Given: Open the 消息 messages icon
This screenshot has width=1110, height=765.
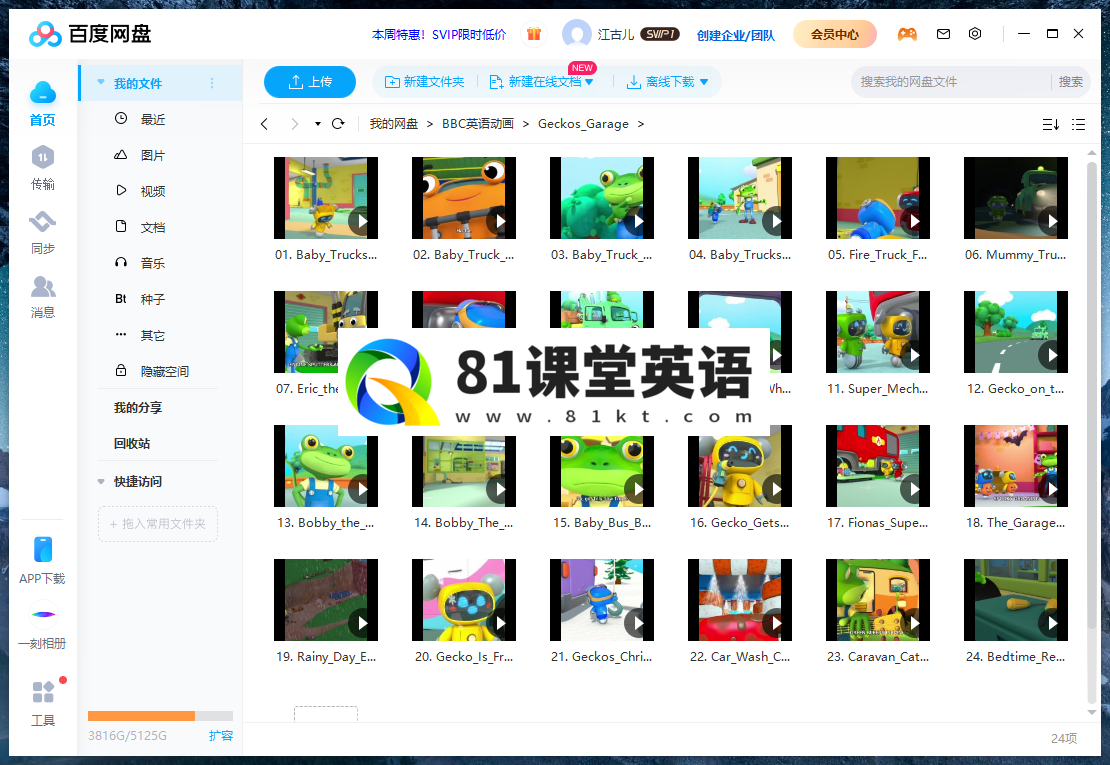Looking at the screenshot, I should click(42, 286).
